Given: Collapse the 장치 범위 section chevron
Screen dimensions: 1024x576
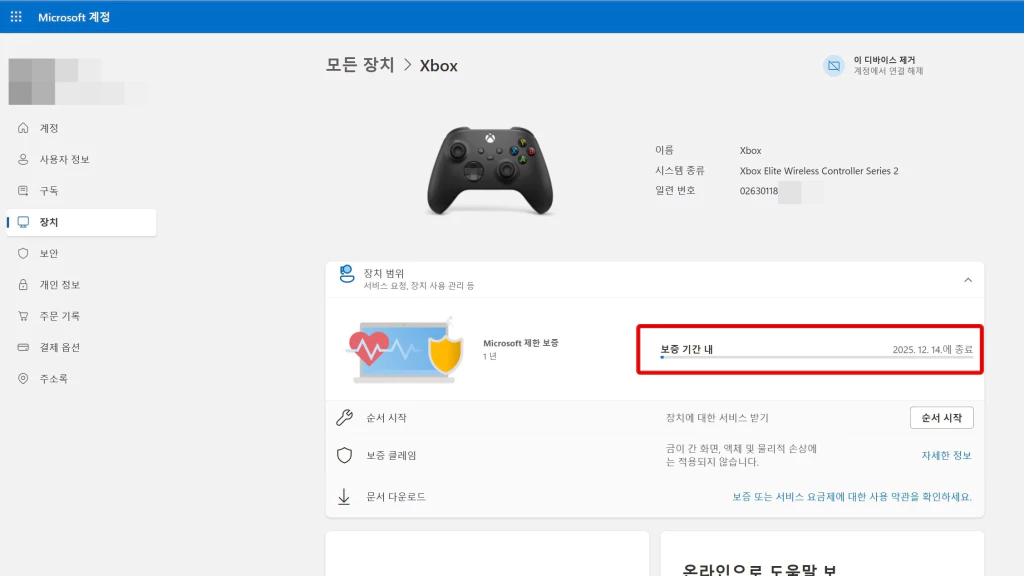Looking at the screenshot, I should [x=968, y=280].
